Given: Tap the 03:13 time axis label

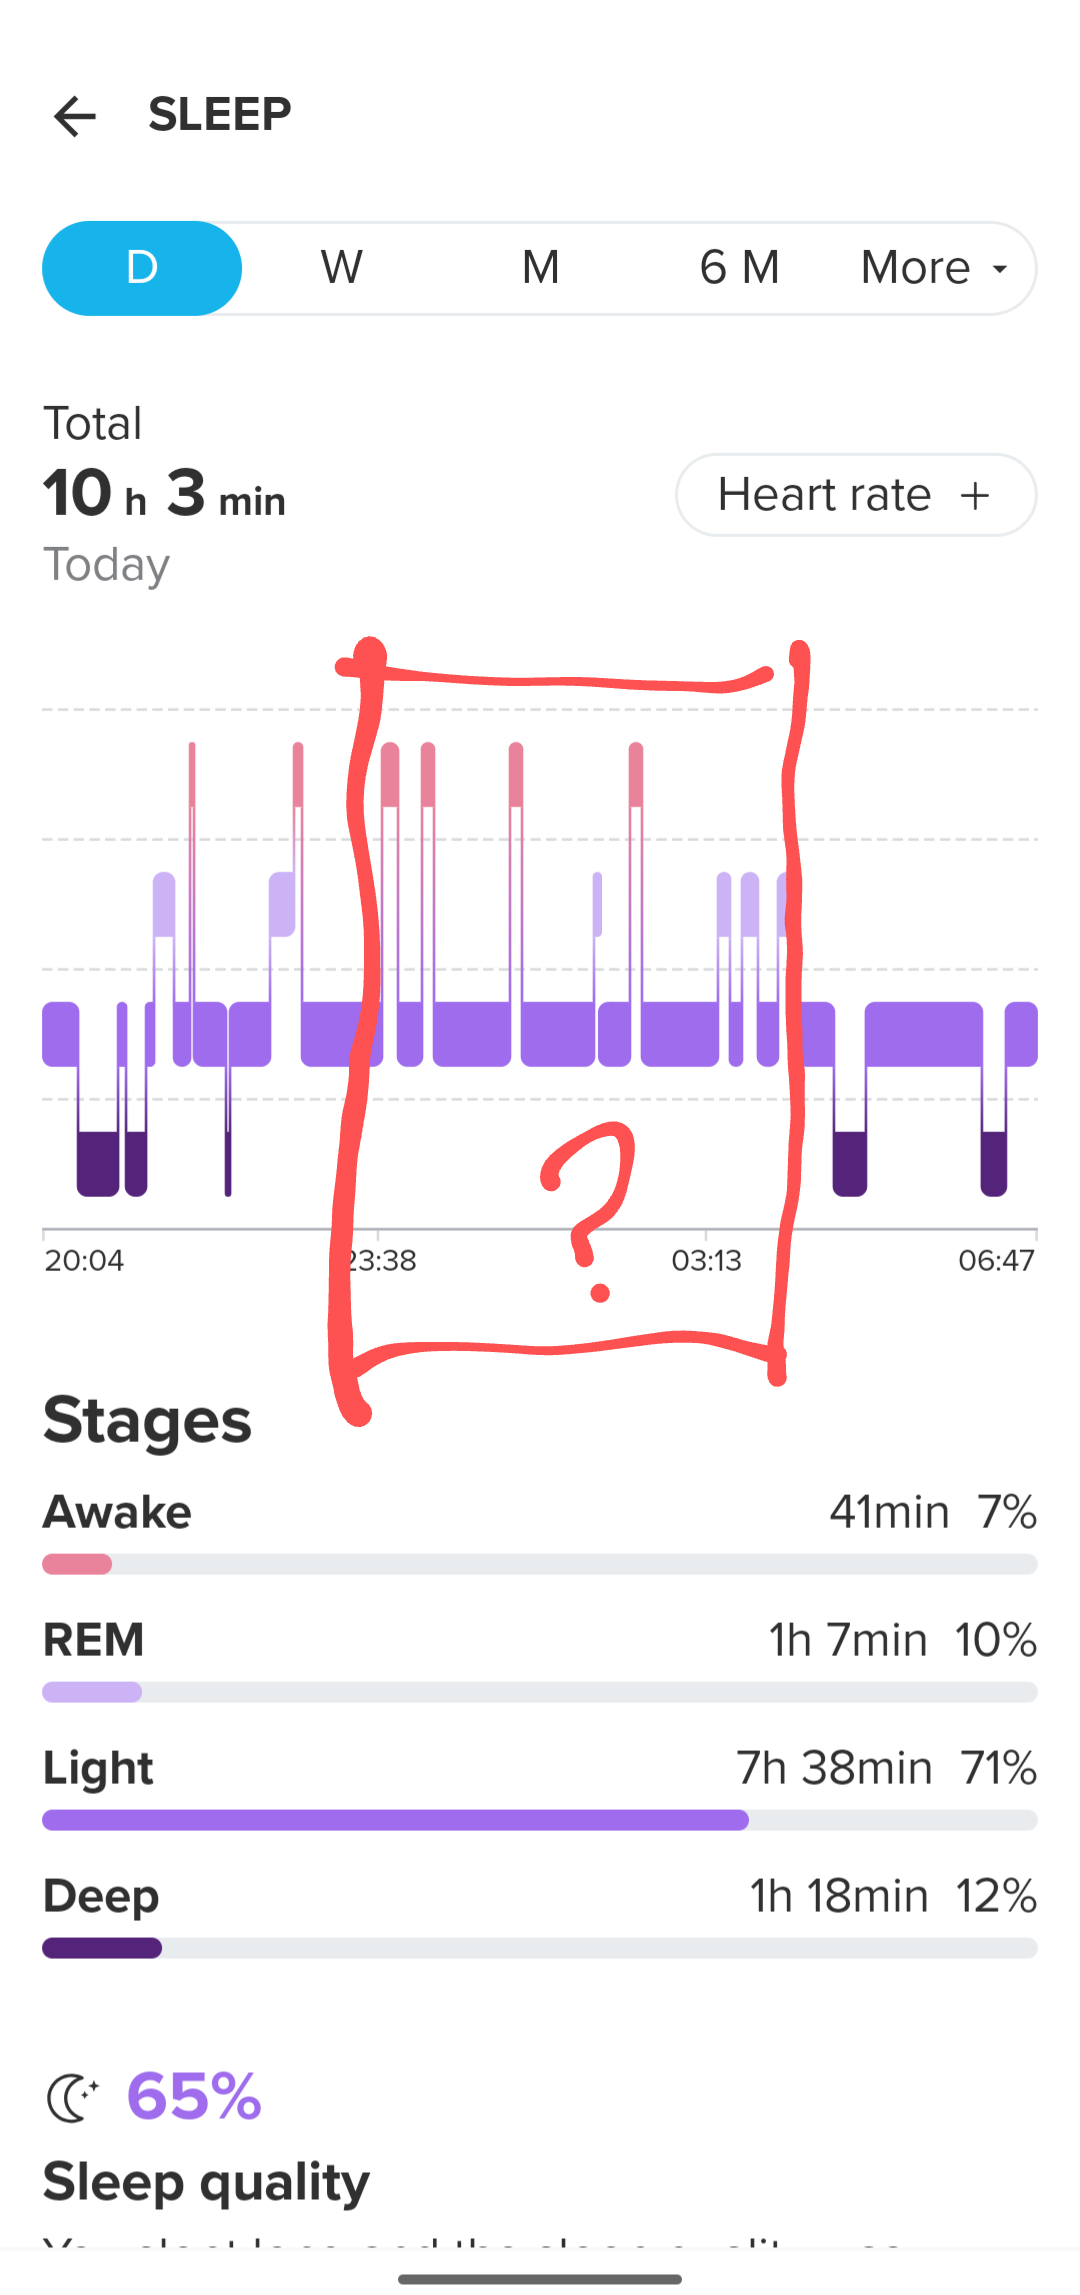Looking at the screenshot, I should [x=706, y=1260].
